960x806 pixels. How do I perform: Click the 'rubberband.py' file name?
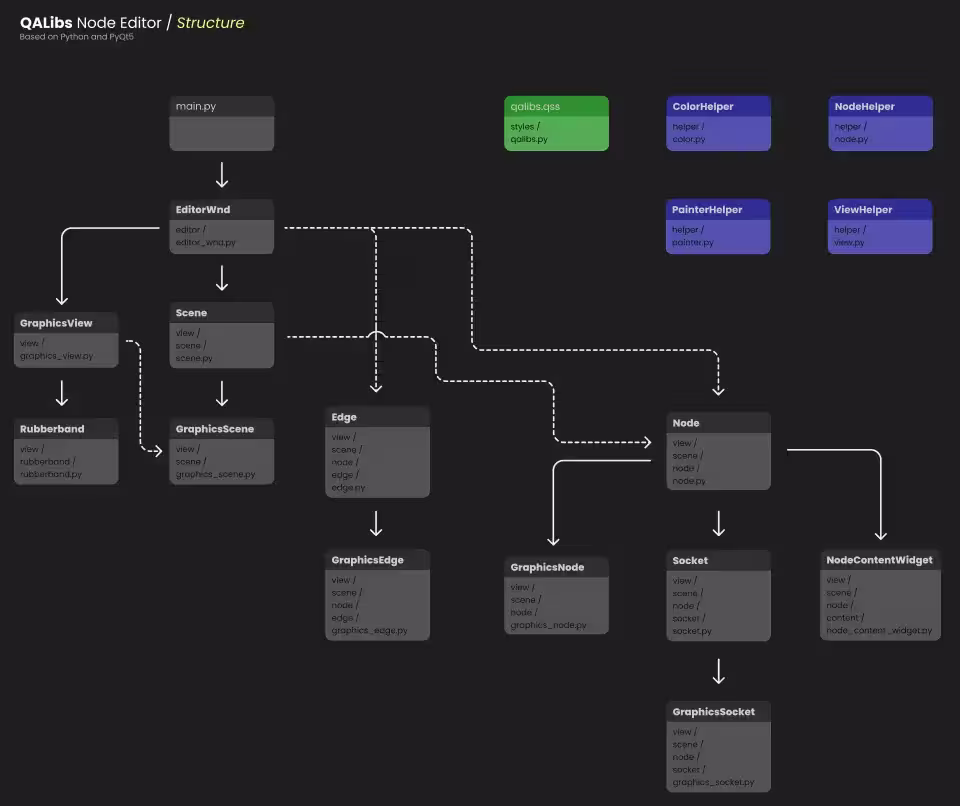tap(51, 474)
